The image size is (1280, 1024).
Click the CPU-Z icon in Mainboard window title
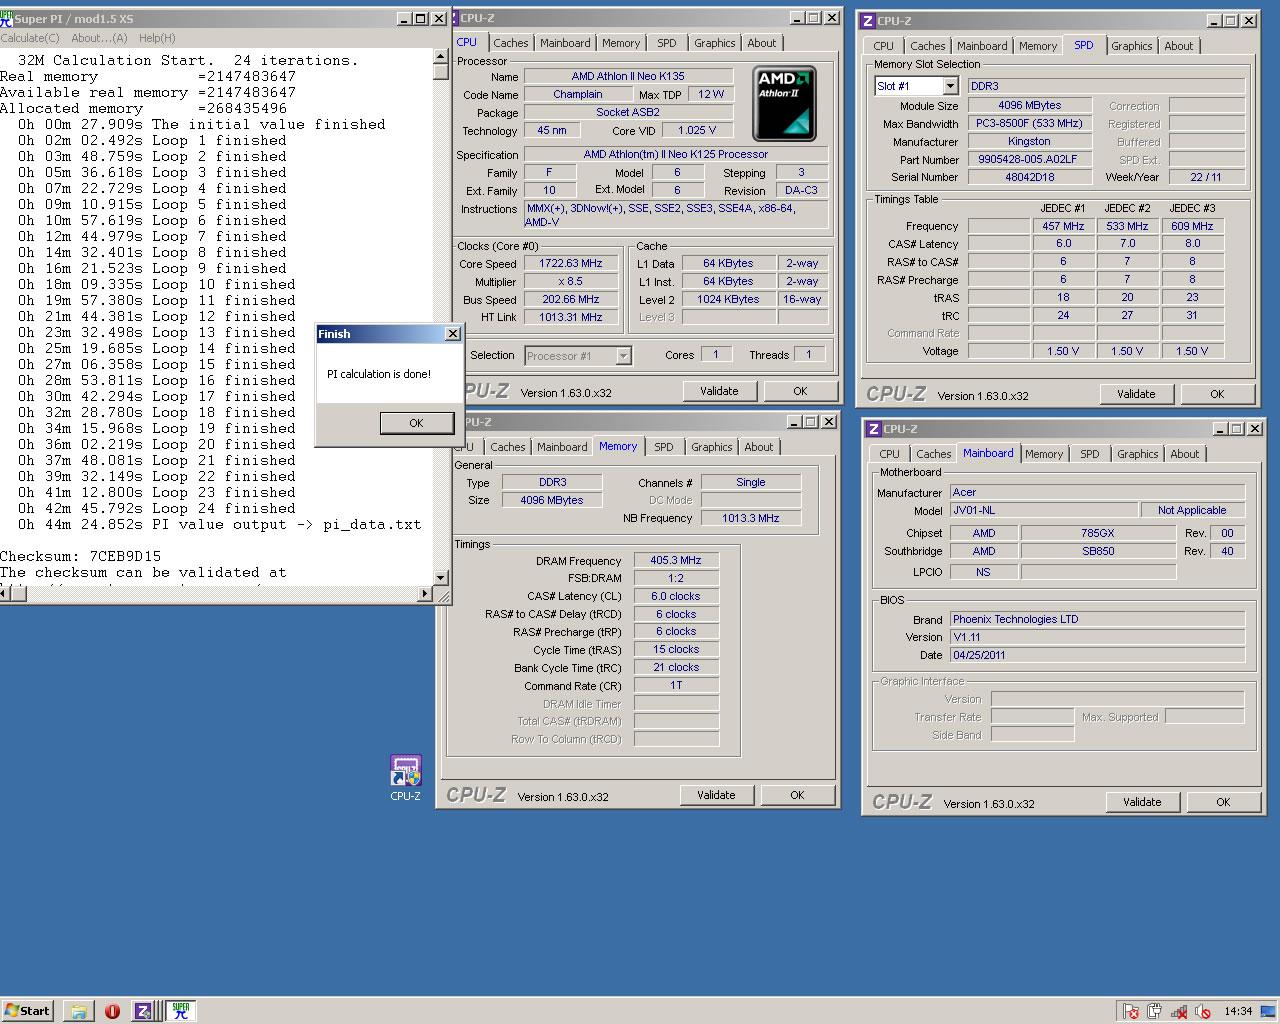point(874,428)
